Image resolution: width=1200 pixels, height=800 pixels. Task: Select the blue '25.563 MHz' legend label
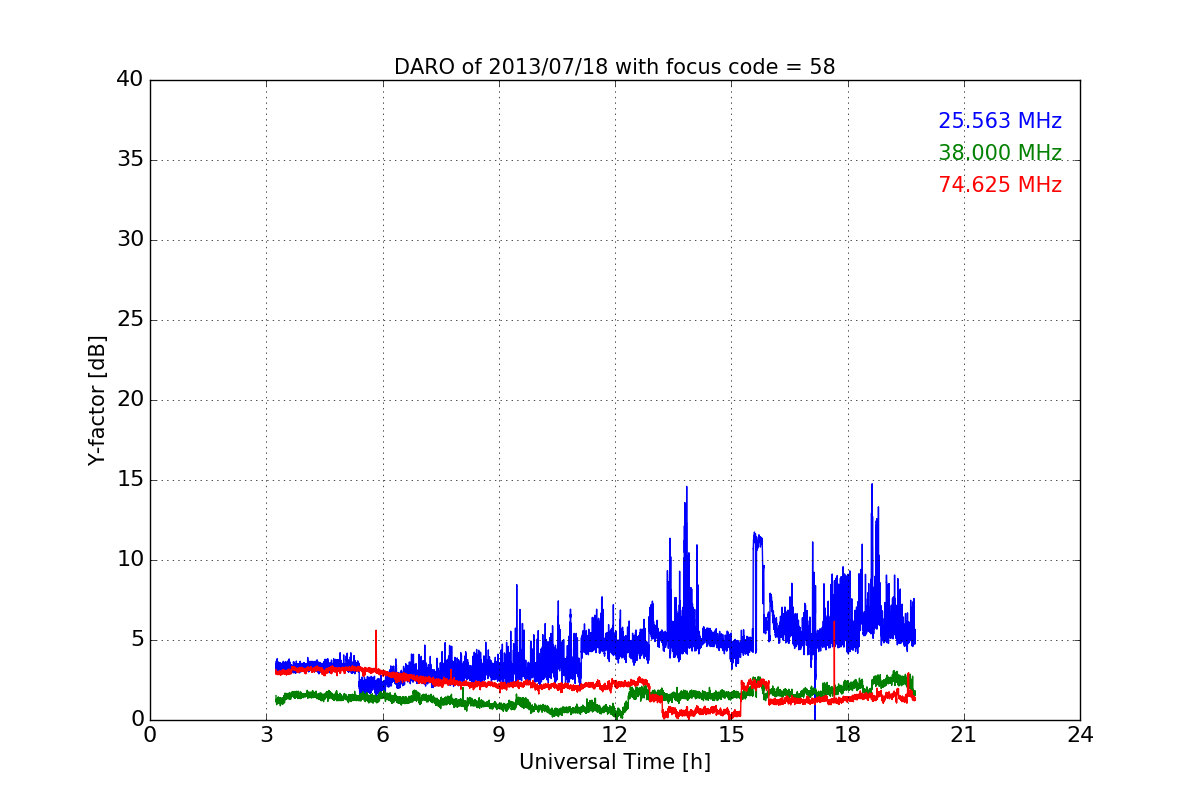click(1000, 121)
